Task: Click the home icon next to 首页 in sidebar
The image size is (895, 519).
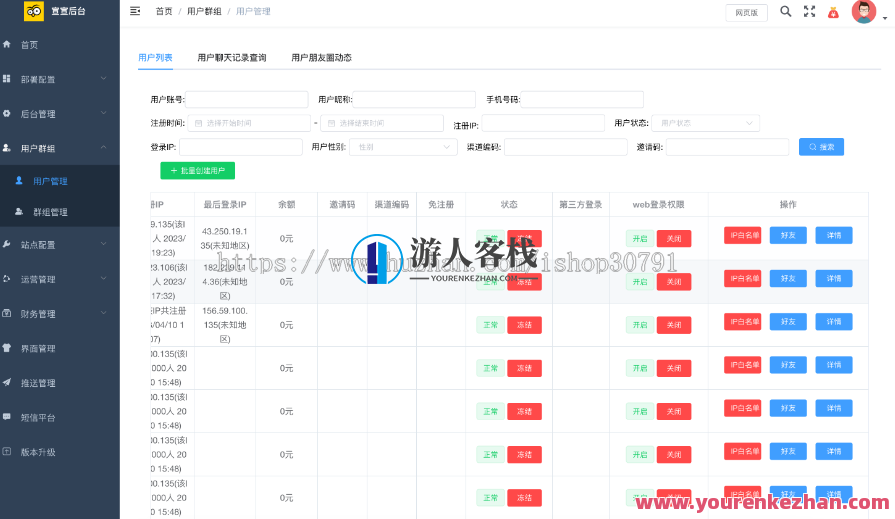Action: click(x=7, y=44)
